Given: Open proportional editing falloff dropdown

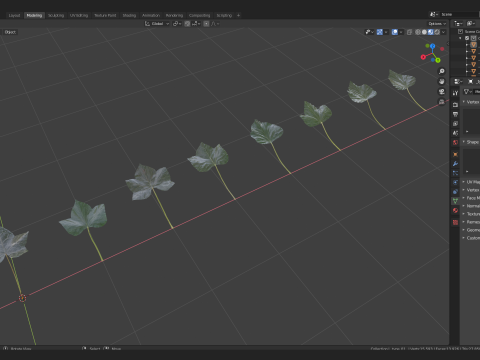Looking at the screenshot, I should click(x=215, y=24).
